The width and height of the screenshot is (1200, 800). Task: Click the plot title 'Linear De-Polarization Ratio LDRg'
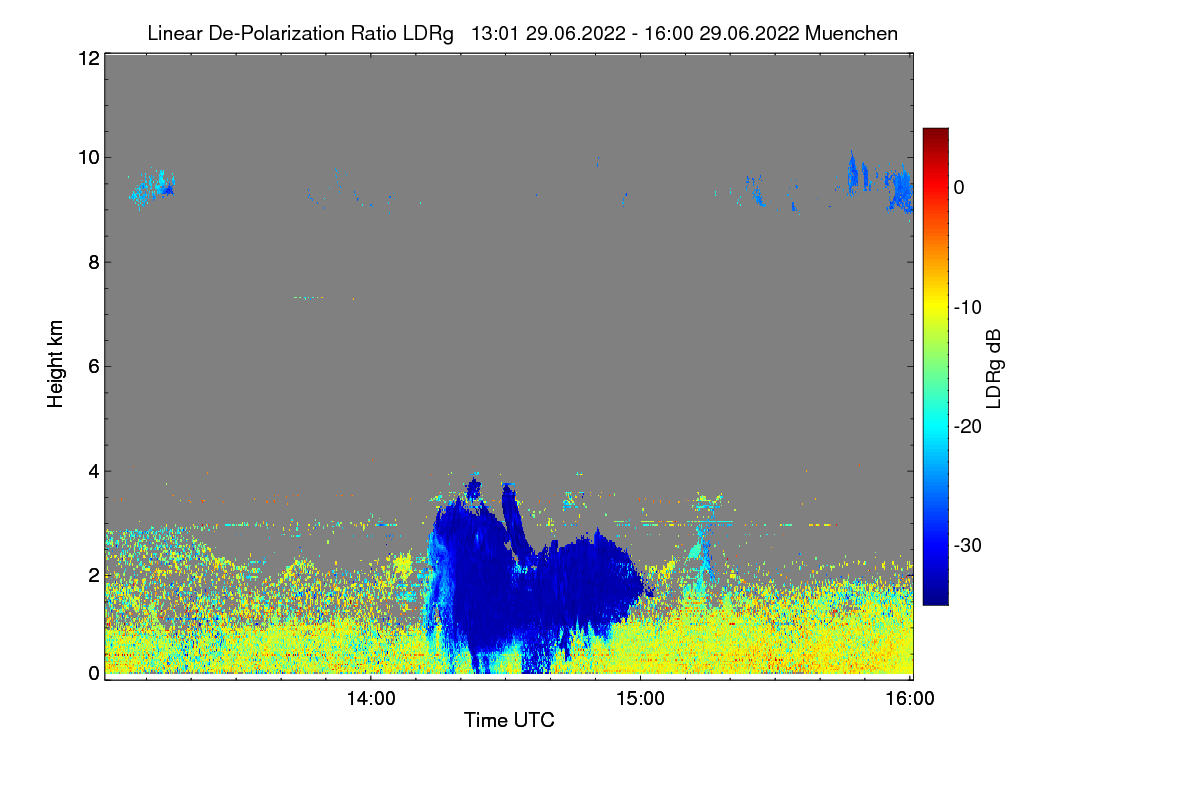pyautogui.click(x=300, y=34)
